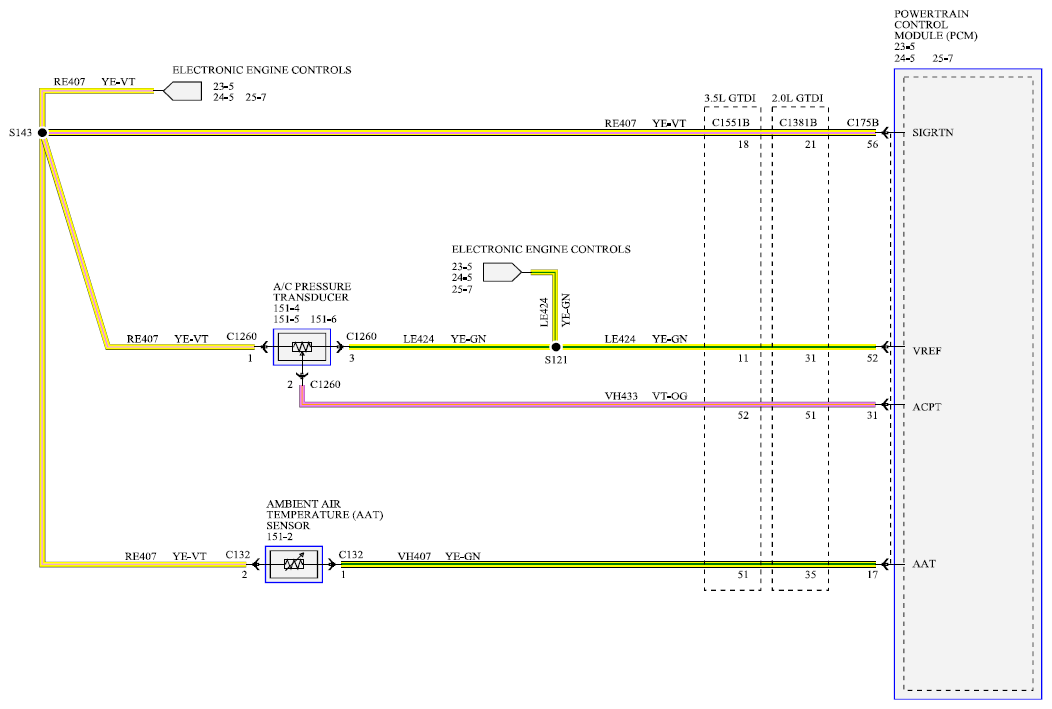Screen dimensions: 1052x709
Task: Select the 3.5L GTDI heading
Action: coord(730,98)
